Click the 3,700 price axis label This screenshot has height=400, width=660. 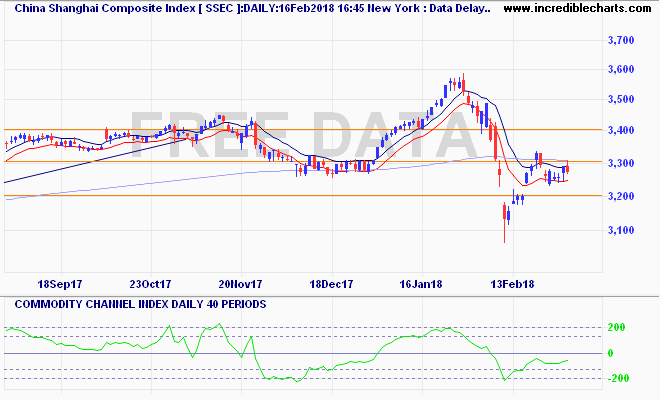621,40
